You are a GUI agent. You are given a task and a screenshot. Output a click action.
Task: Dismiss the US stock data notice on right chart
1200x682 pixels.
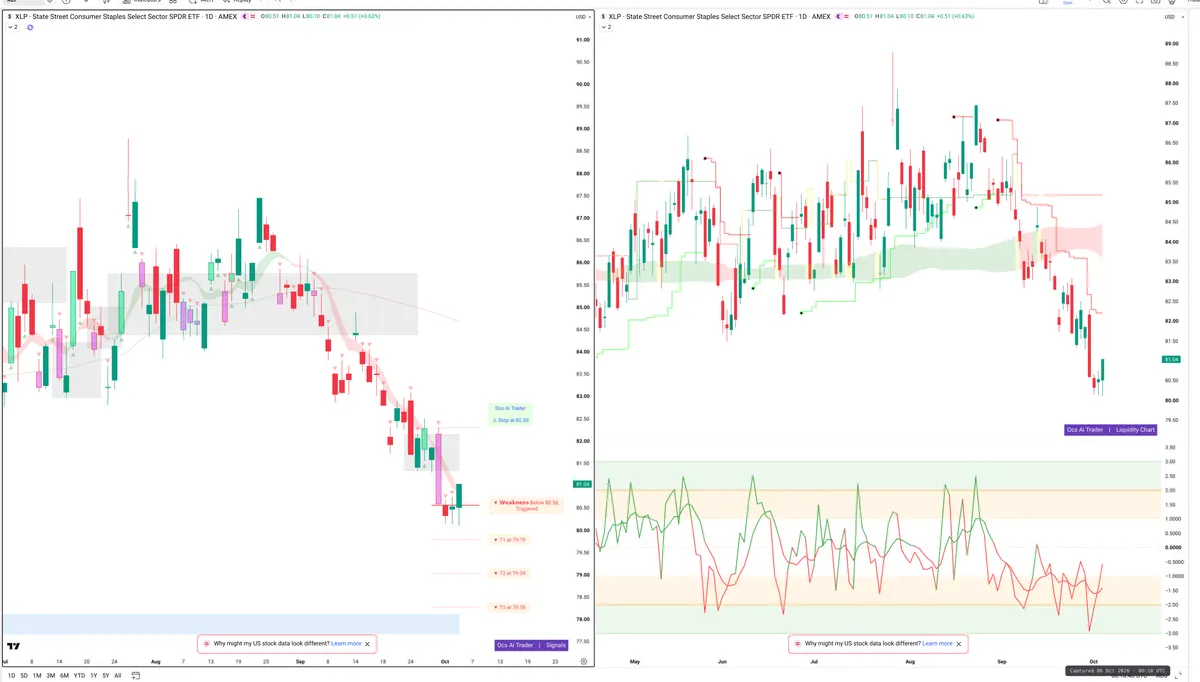960,644
